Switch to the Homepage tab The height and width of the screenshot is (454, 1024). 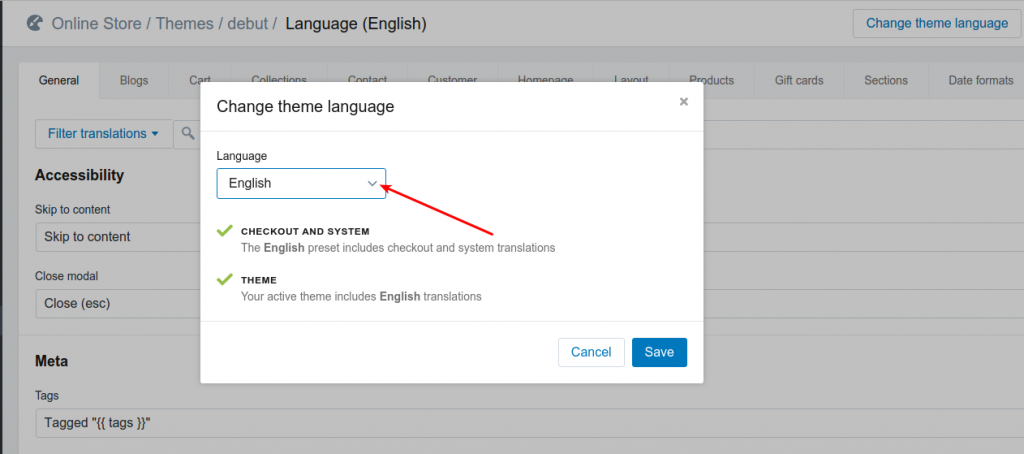545,80
